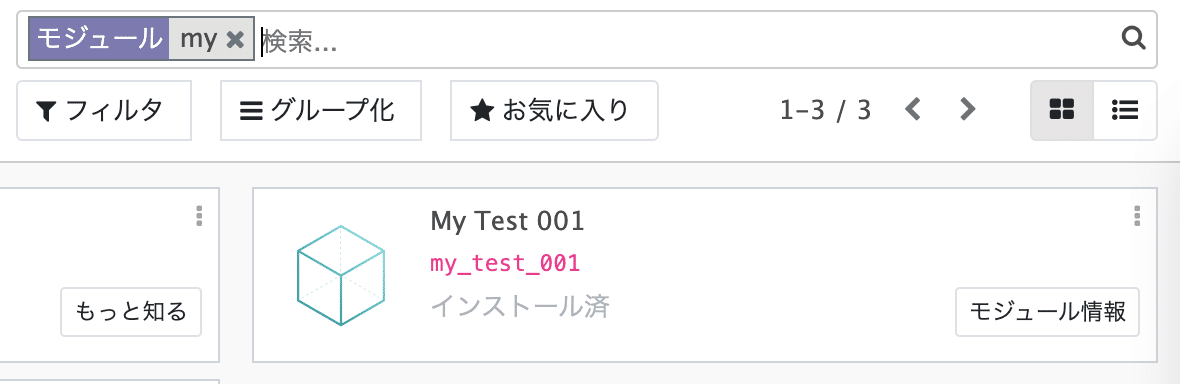The image size is (1180, 384).
Task: Open left card's three-dot menu
Action: (x=199, y=215)
